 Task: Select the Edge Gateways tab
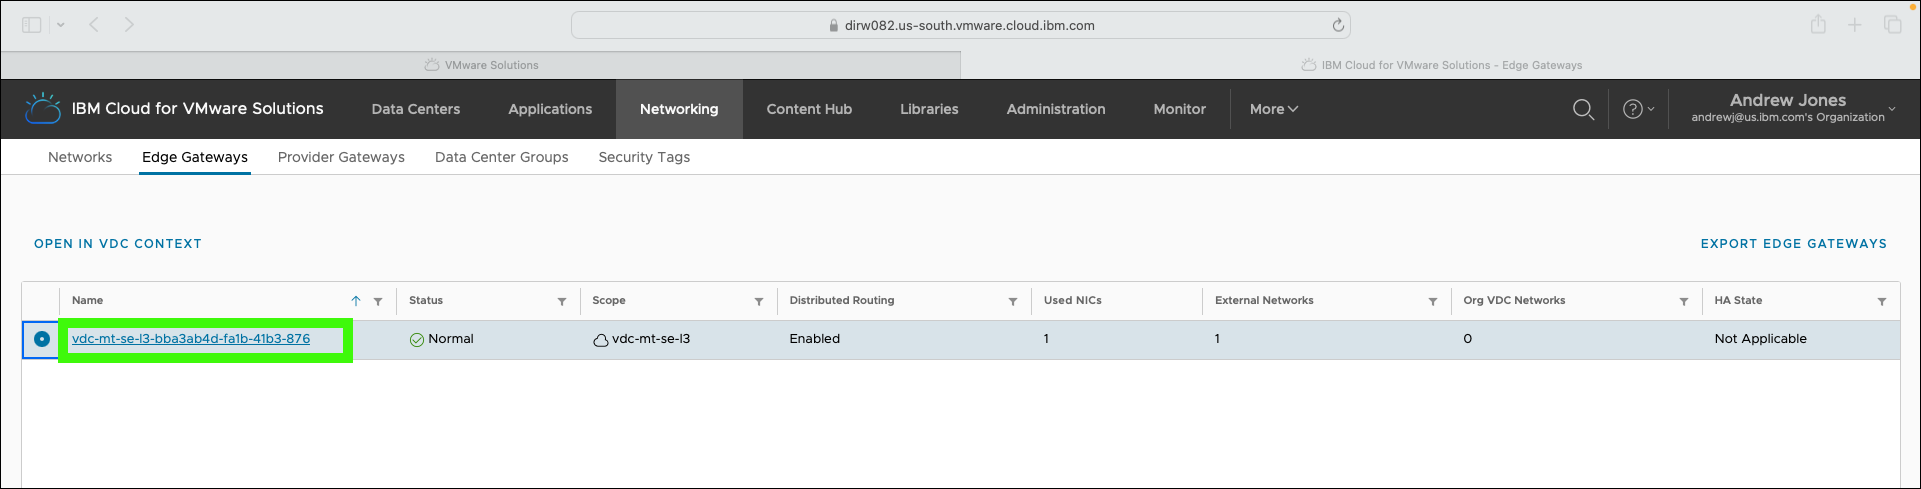195,157
